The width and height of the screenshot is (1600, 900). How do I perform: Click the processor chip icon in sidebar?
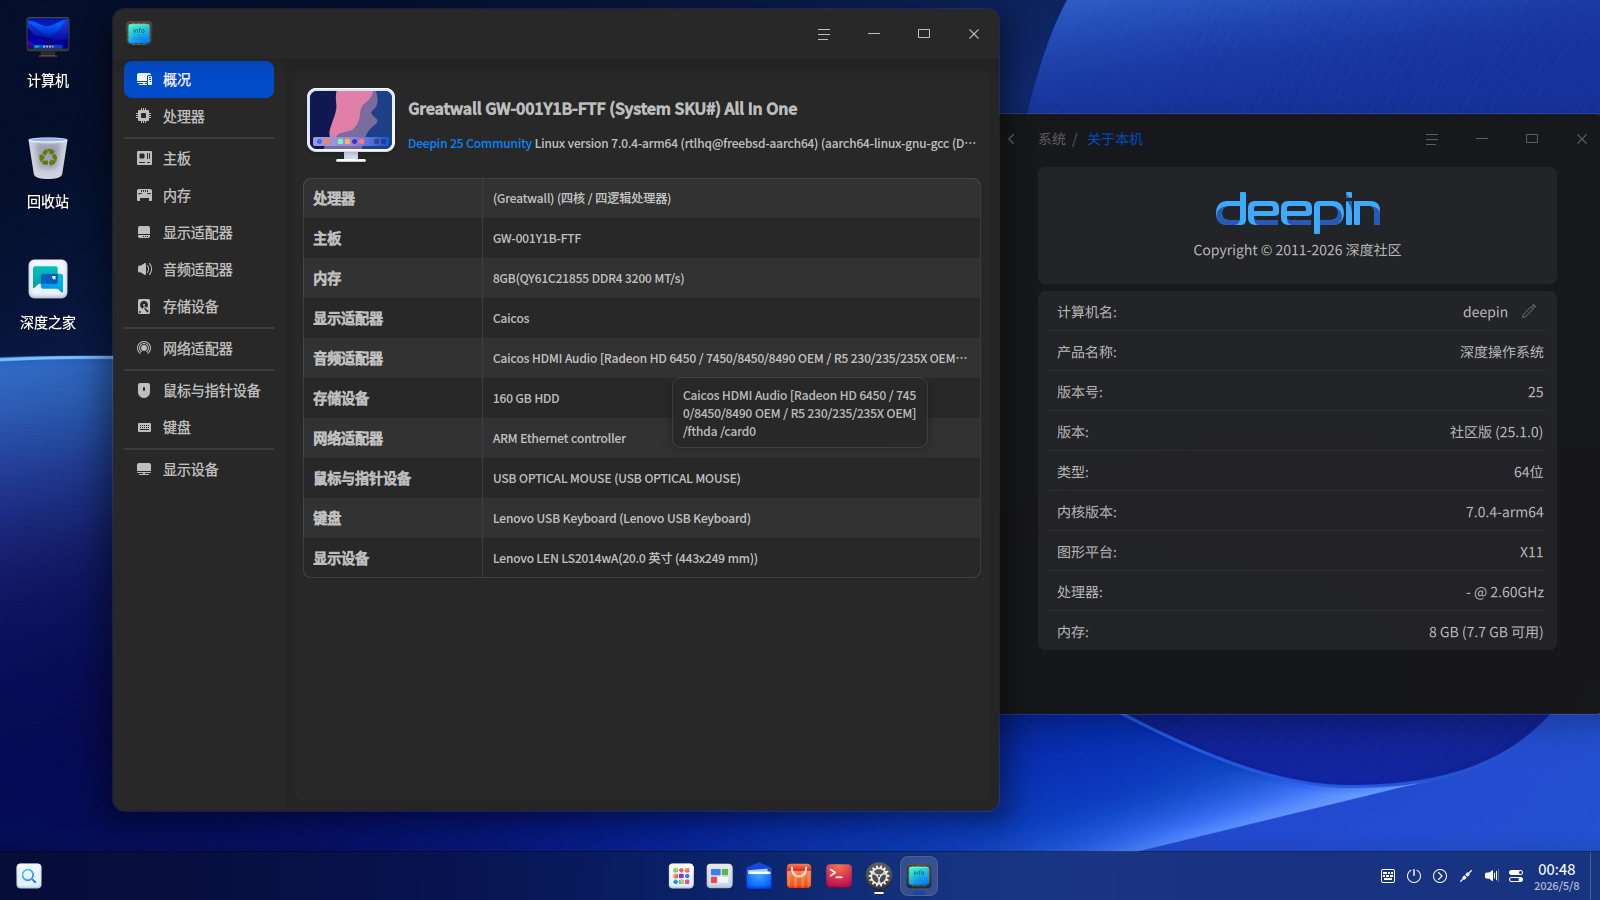(144, 116)
